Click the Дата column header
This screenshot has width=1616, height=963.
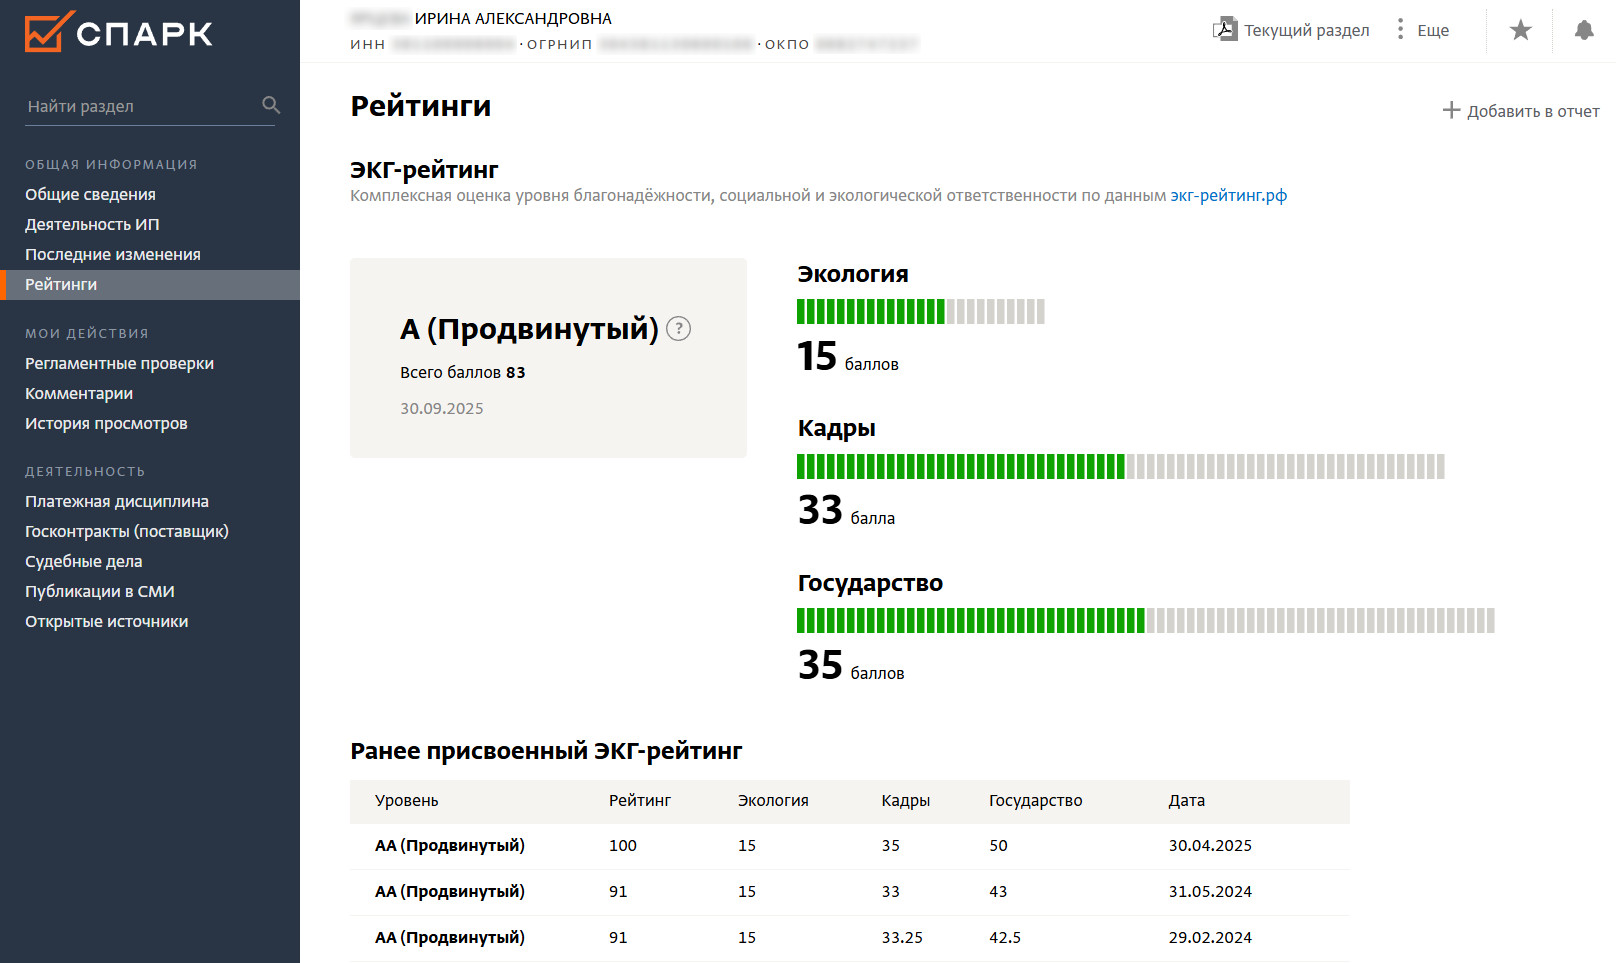pyautogui.click(x=1186, y=800)
